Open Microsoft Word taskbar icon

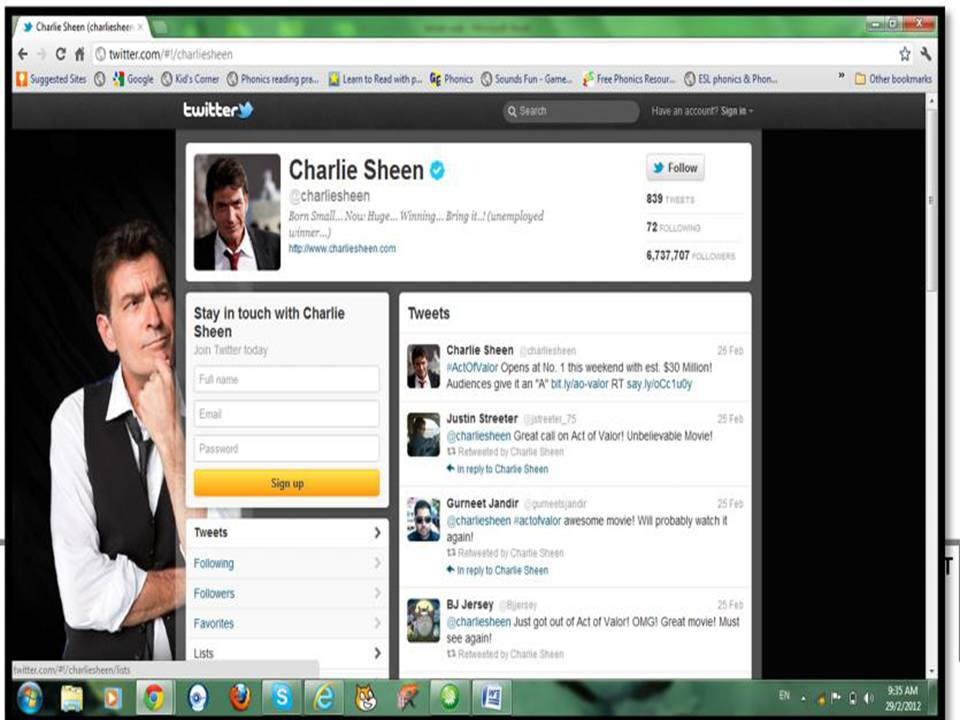point(491,698)
